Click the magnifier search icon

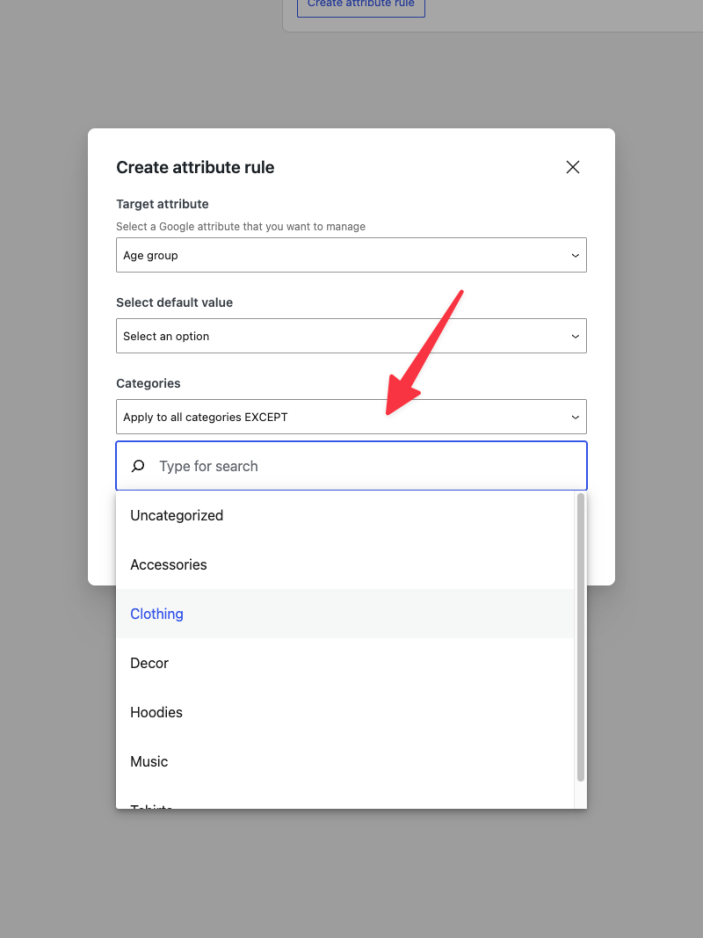pyautogui.click(x=138, y=466)
